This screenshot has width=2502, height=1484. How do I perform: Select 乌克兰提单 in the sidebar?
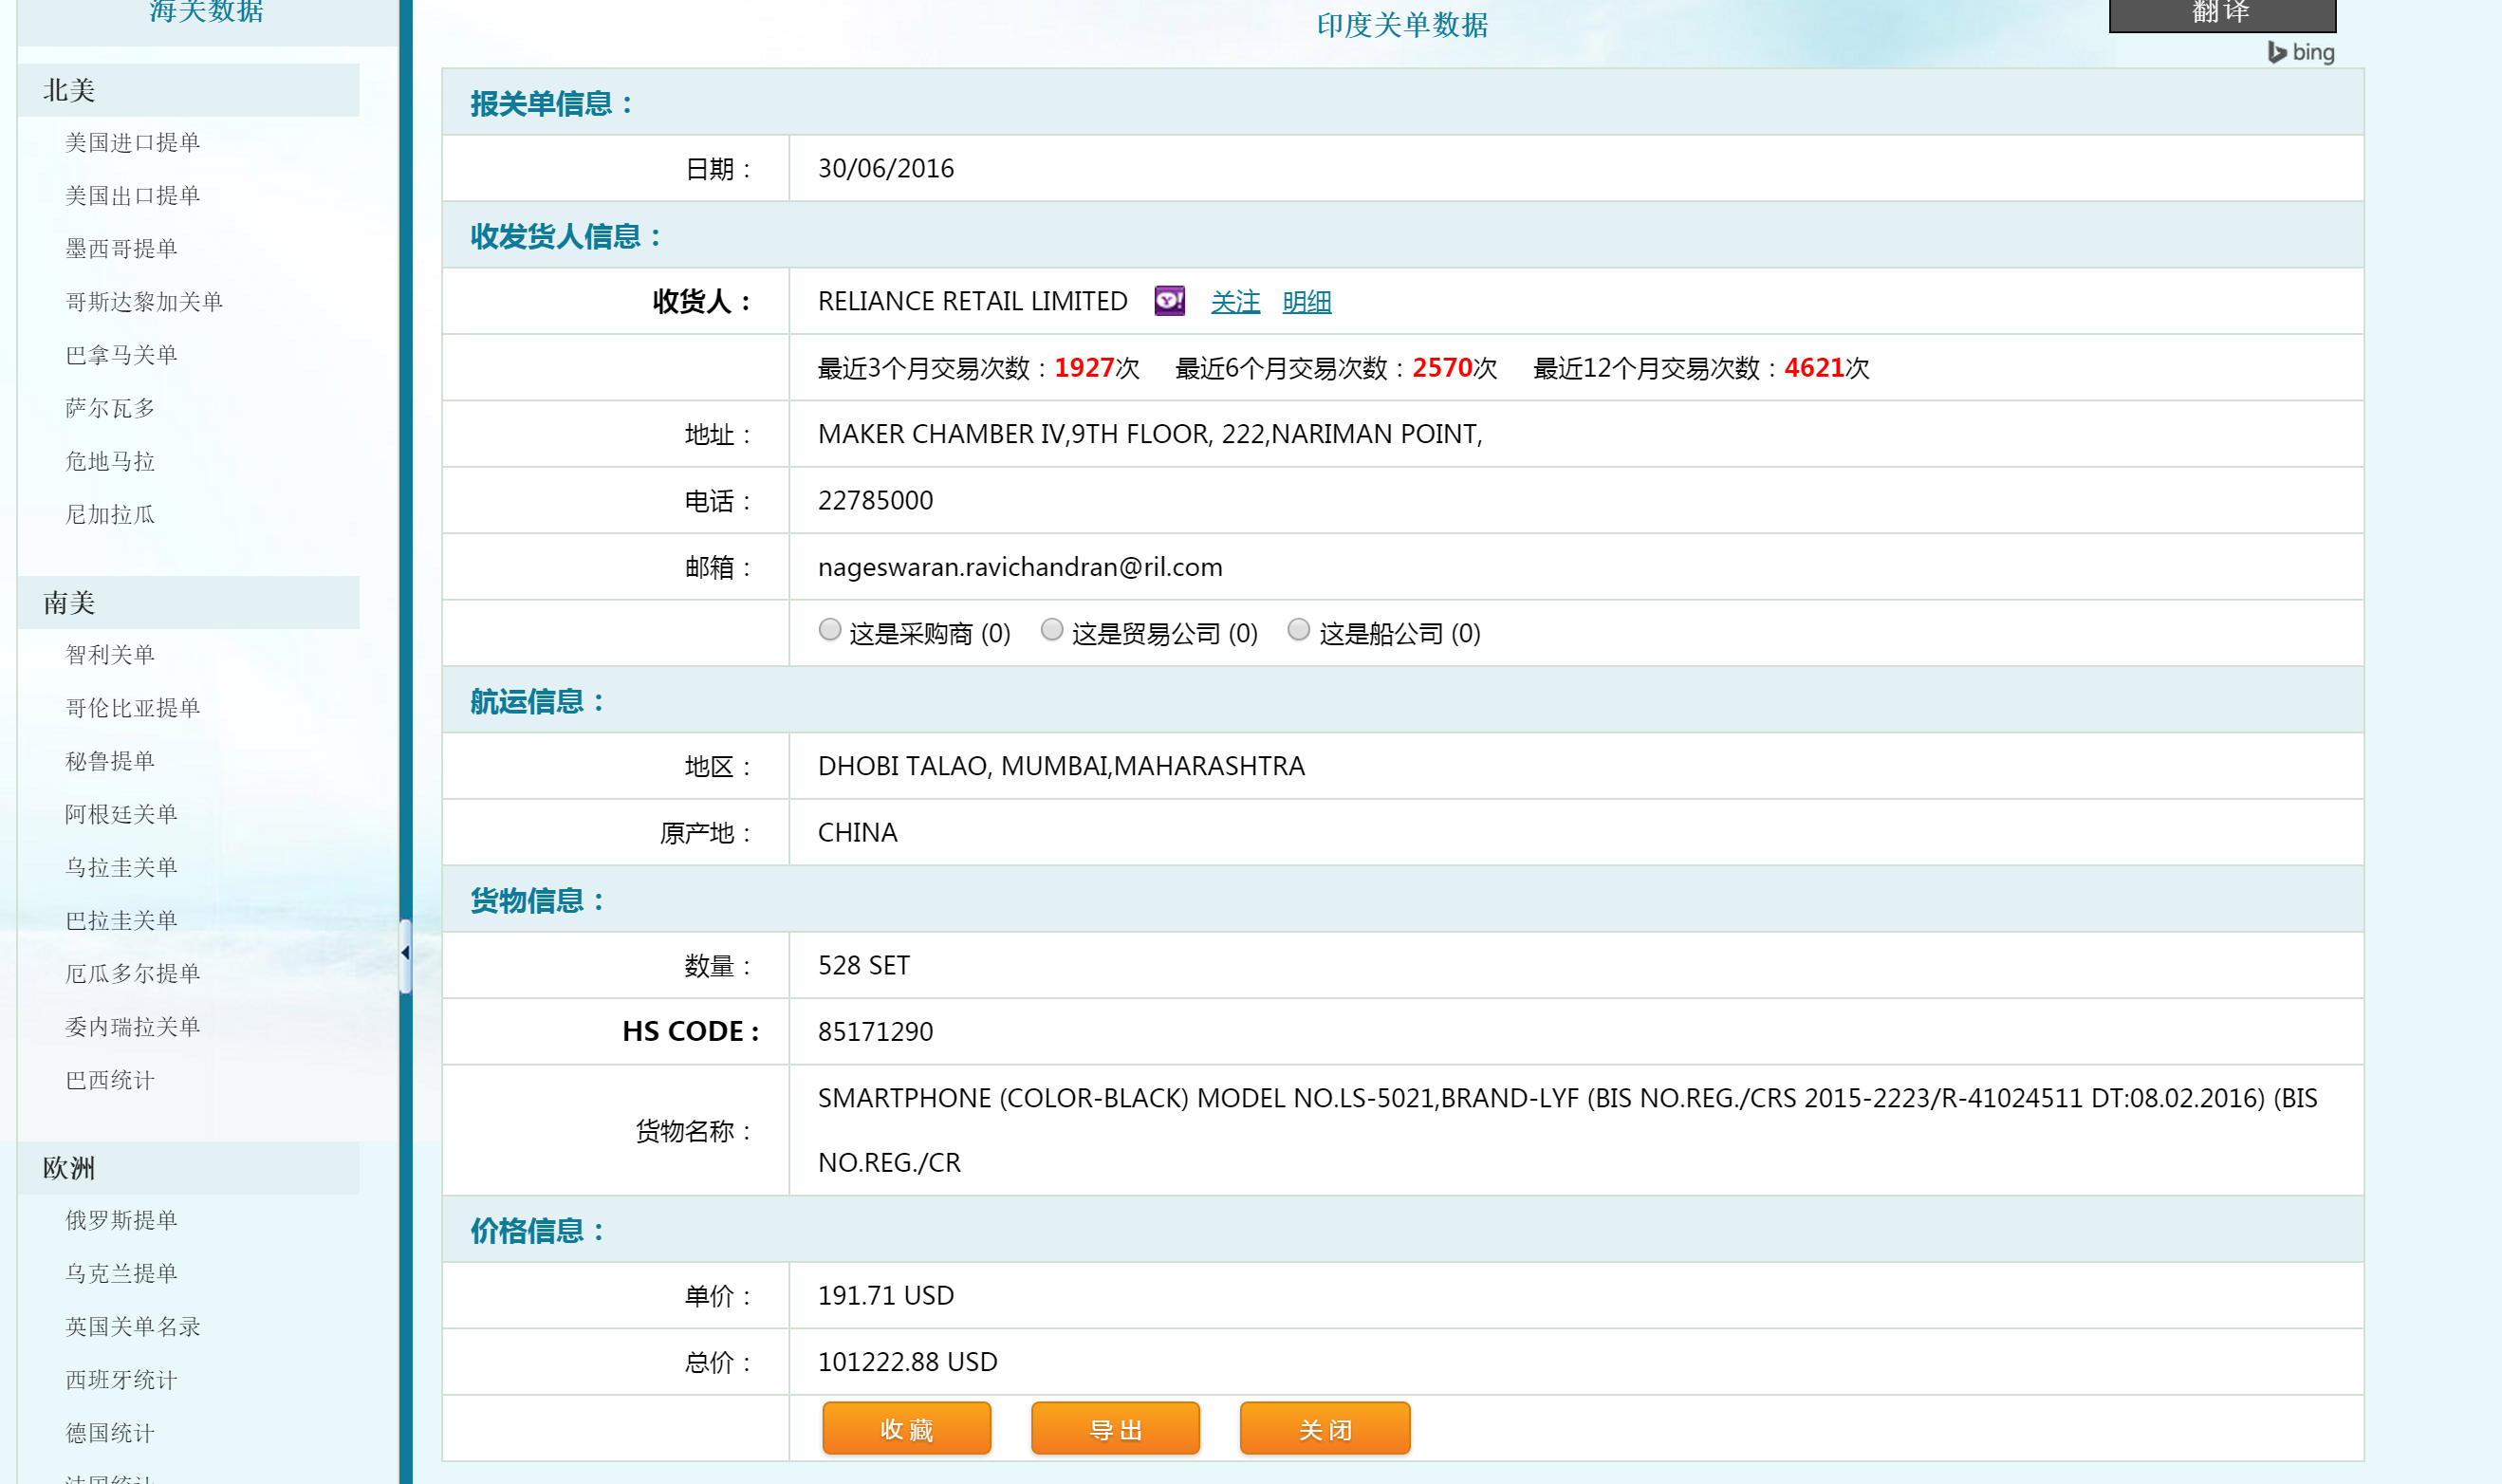click(x=121, y=1273)
